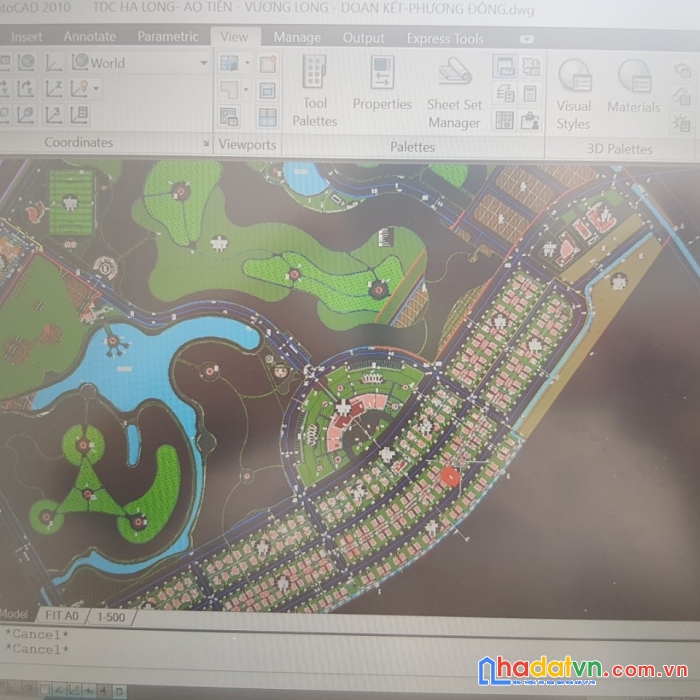Switch to Express Tools tab
The image size is (700, 700).
pos(445,39)
